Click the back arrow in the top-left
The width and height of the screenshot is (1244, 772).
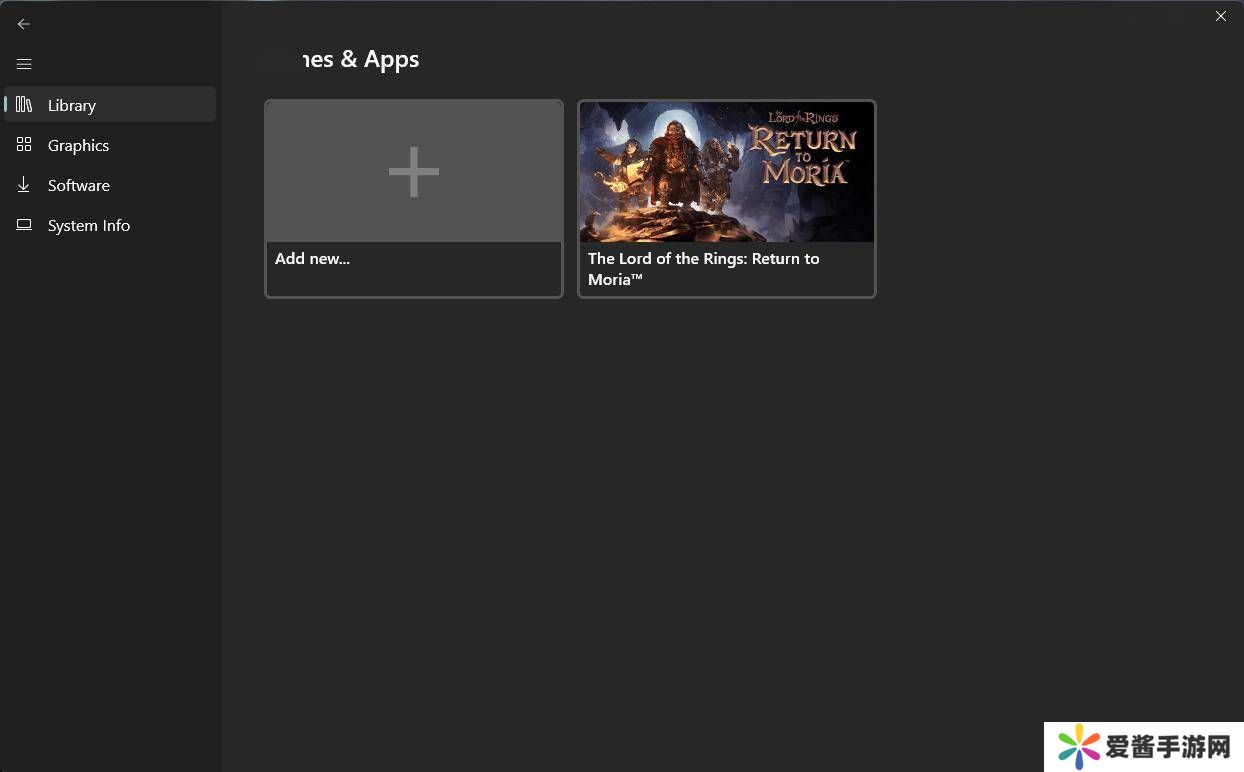[24, 24]
